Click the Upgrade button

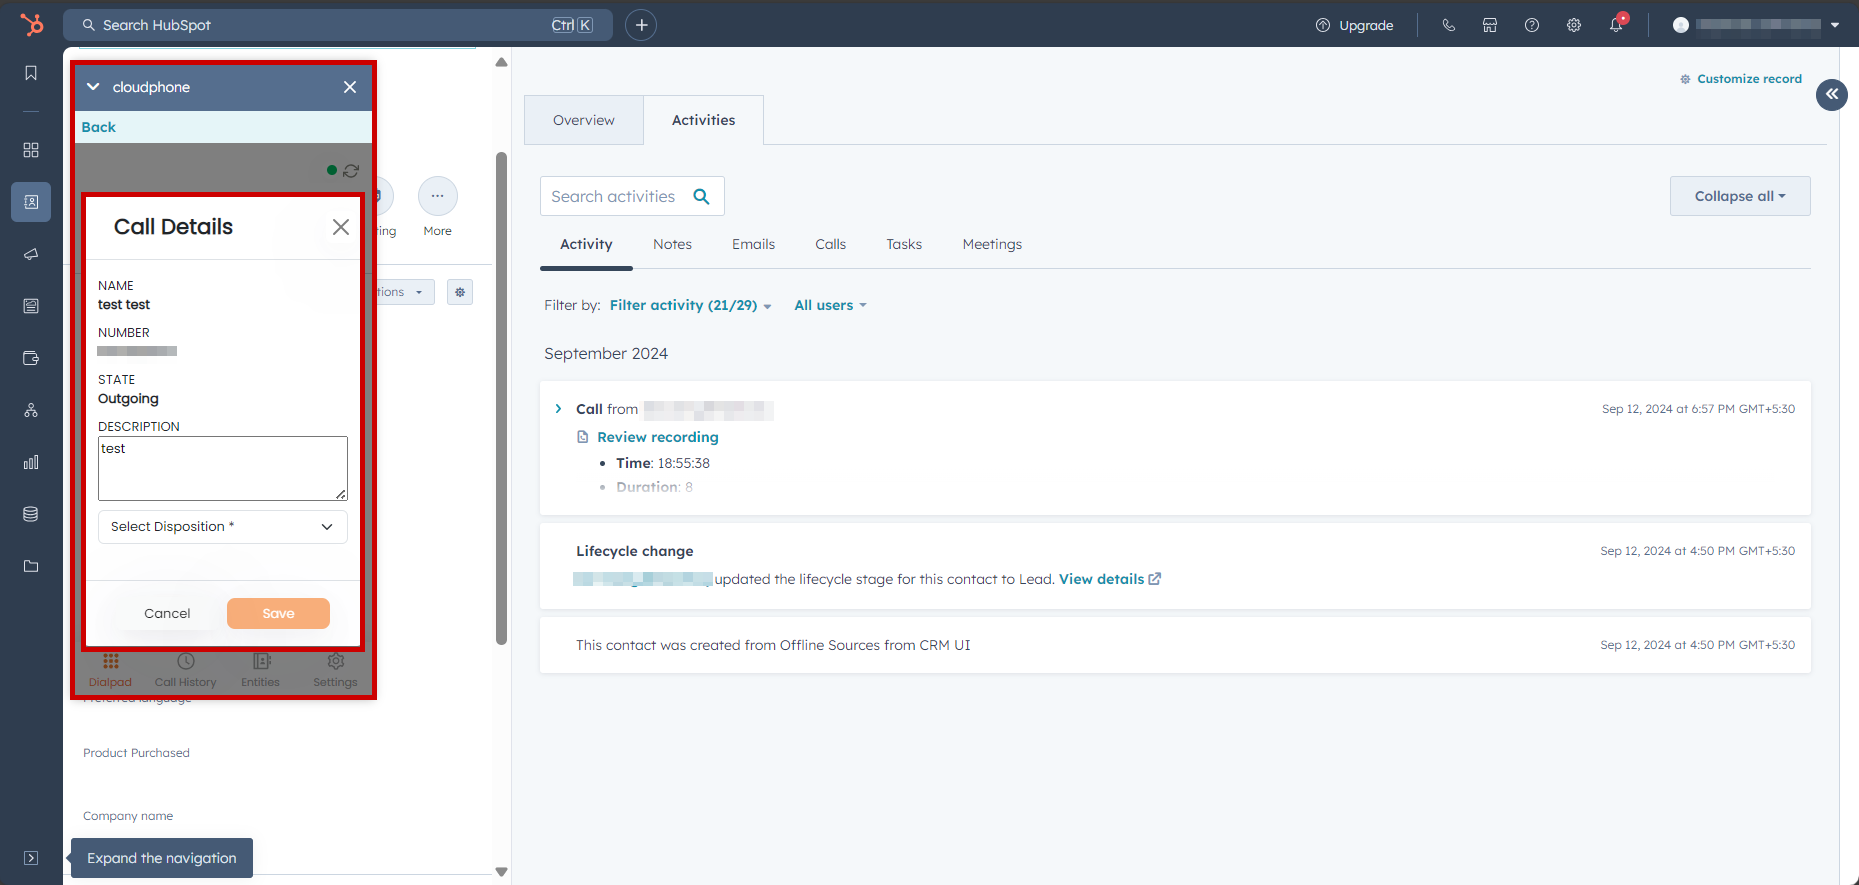tap(1354, 25)
